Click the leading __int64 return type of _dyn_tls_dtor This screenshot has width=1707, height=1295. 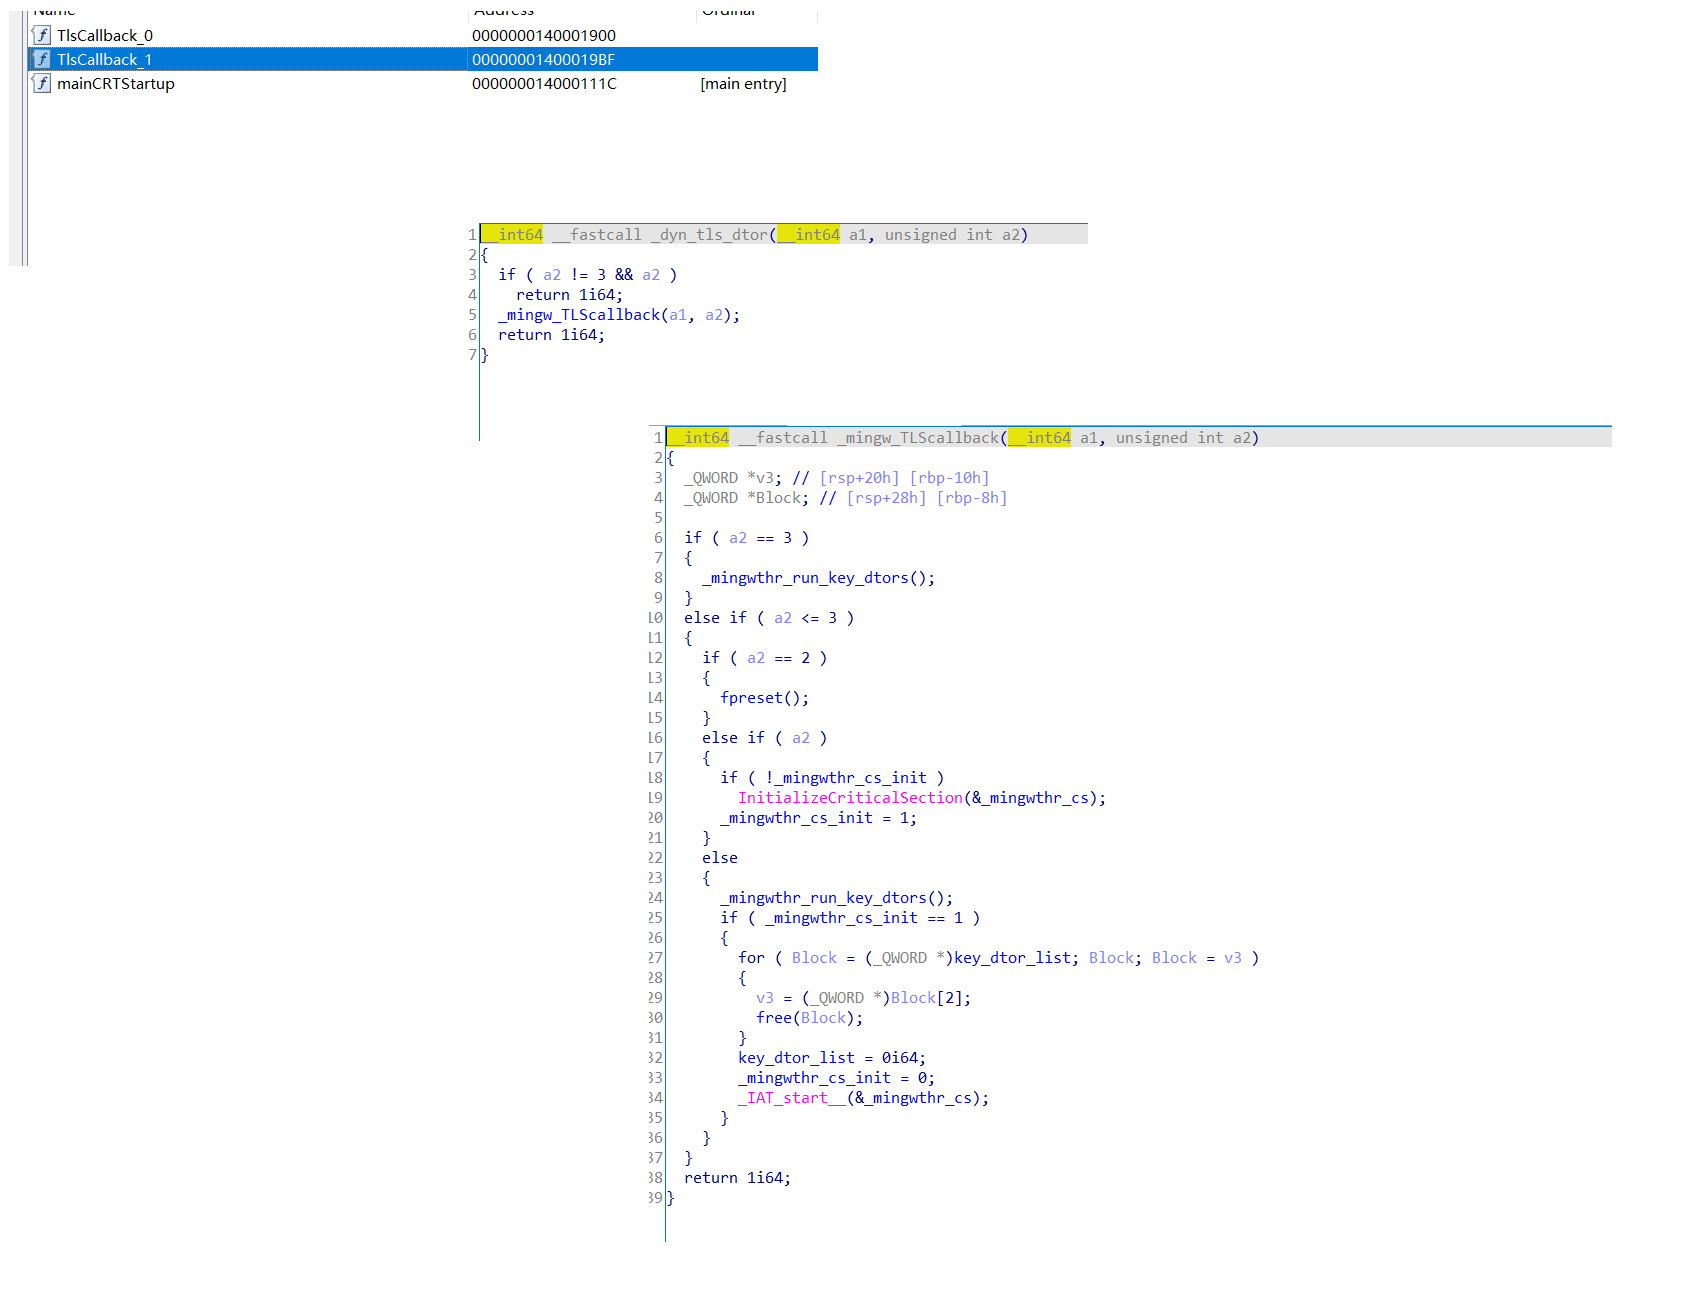point(512,235)
